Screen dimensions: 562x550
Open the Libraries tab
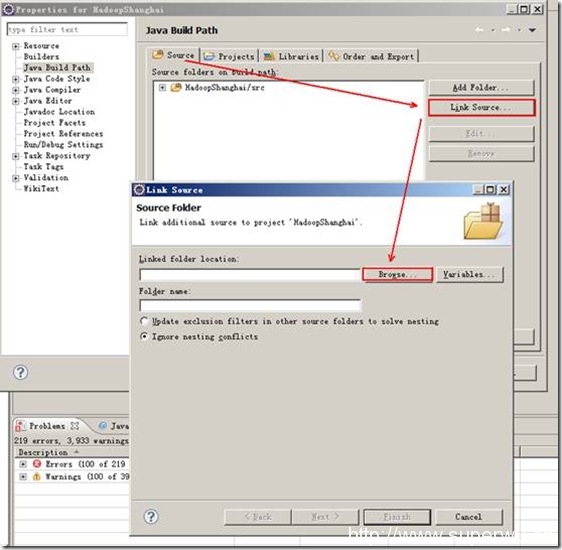[x=291, y=56]
